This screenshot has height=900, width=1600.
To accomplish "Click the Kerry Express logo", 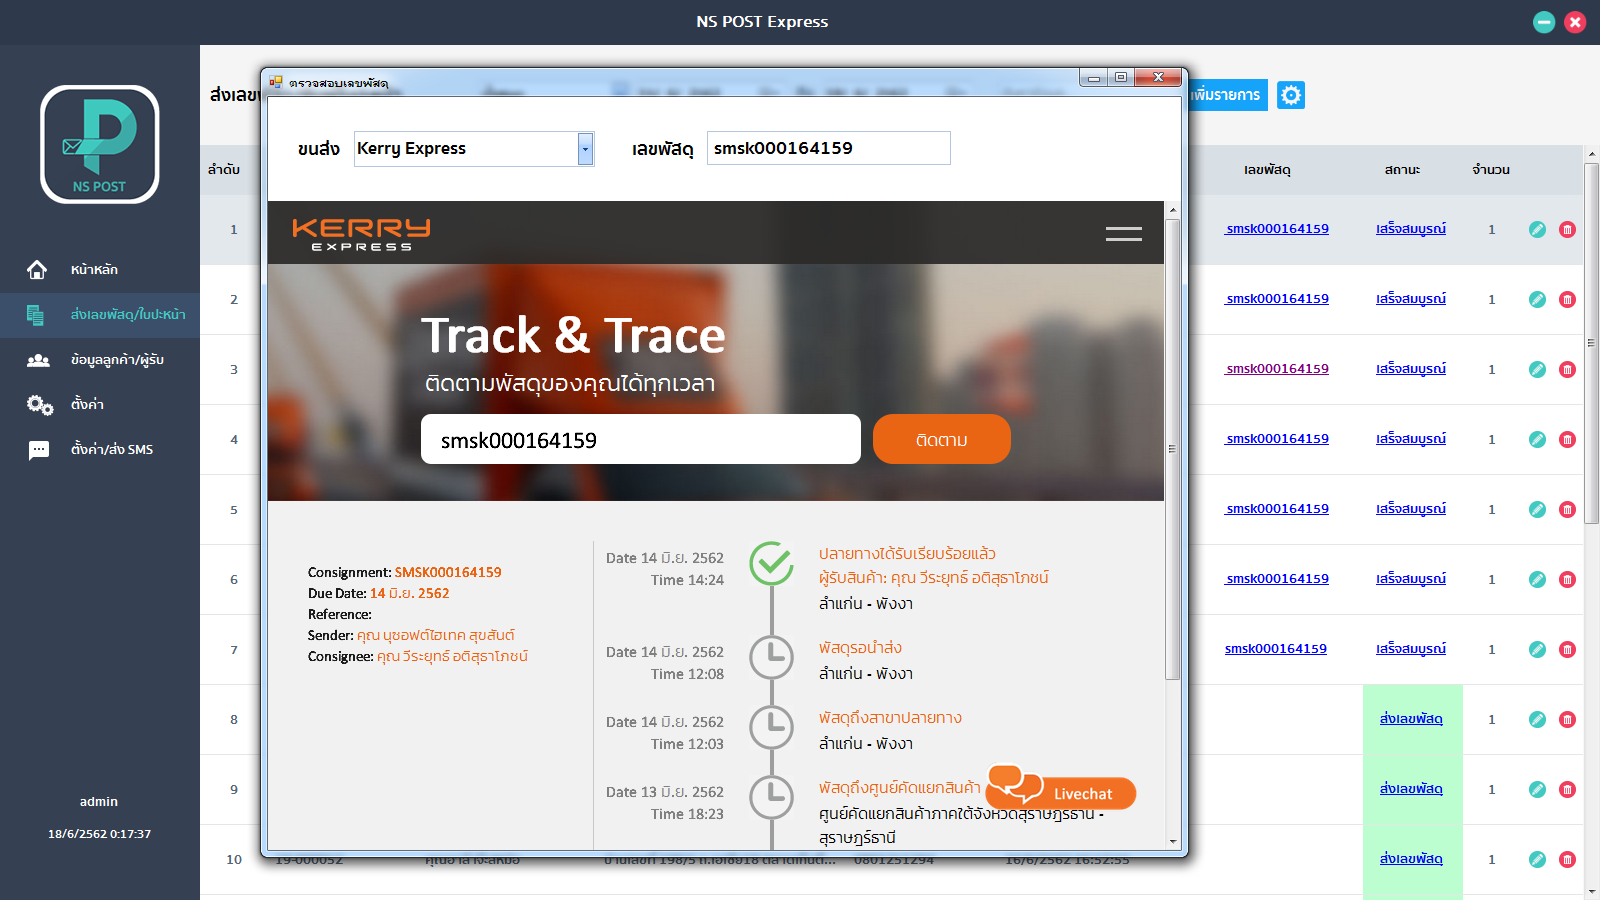I will tap(361, 234).
